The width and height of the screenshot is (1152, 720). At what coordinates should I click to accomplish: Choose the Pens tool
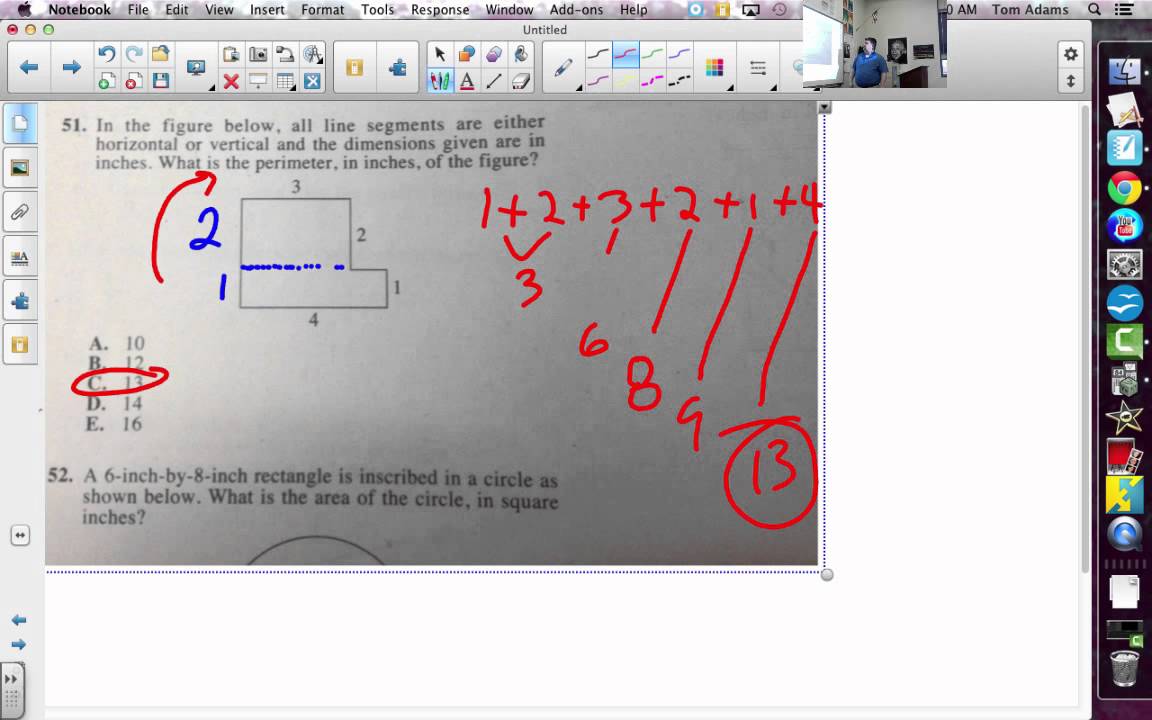coord(440,81)
